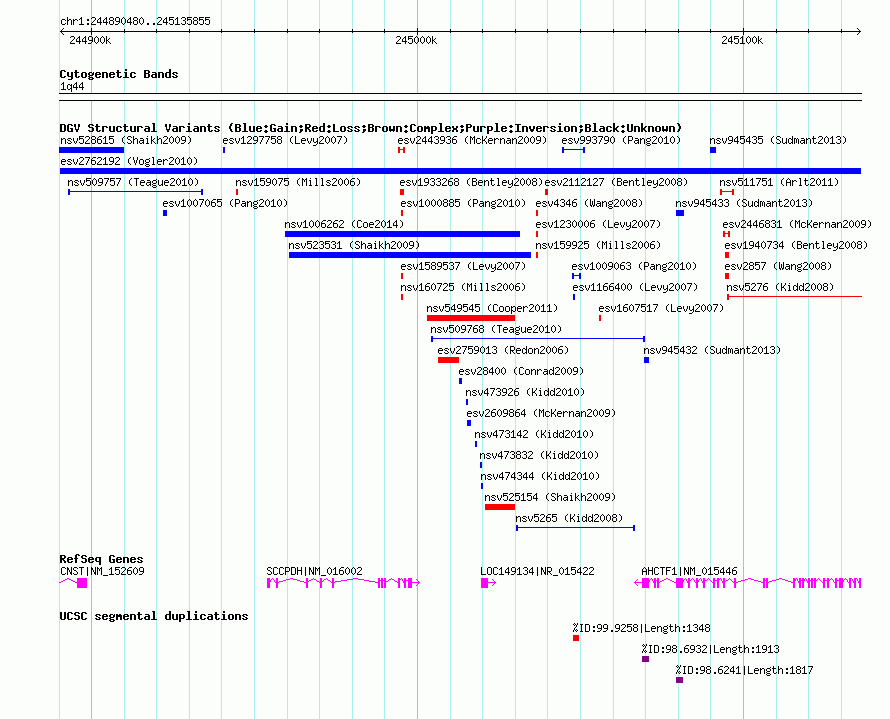Open nsv5265 (Kidd2008) variant label
This screenshot has height=719, width=890.
569,518
